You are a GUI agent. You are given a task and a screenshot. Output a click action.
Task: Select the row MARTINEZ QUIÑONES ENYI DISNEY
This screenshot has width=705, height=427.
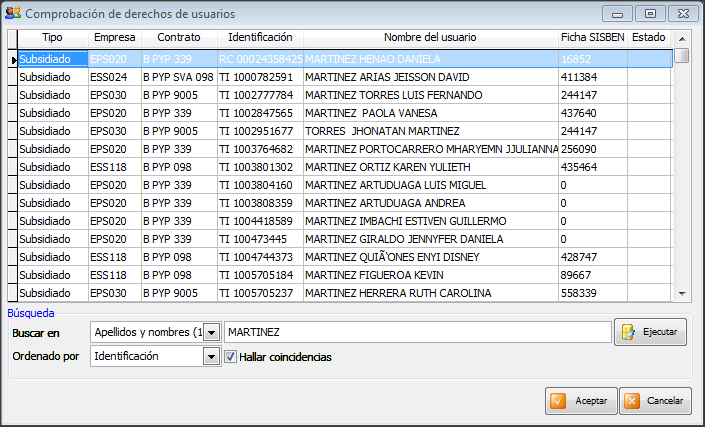click(344, 257)
